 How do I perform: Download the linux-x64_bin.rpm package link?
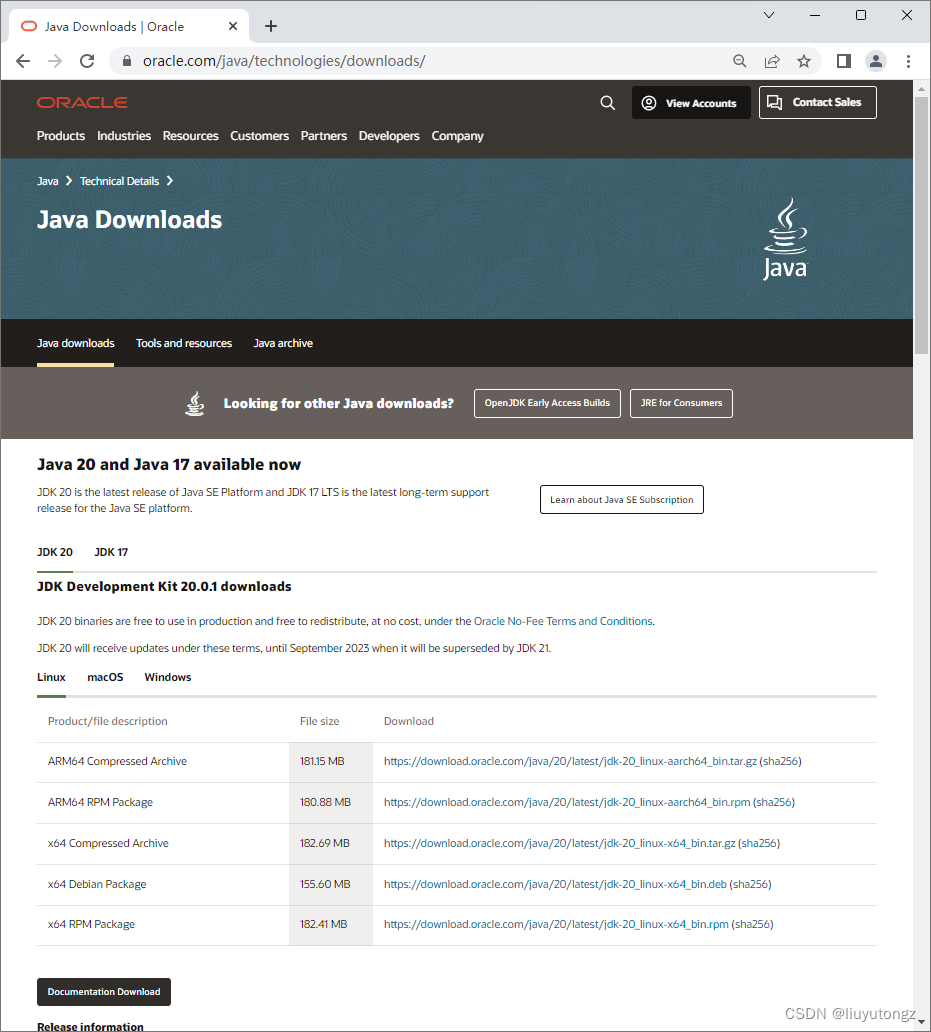click(x=556, y=924)
